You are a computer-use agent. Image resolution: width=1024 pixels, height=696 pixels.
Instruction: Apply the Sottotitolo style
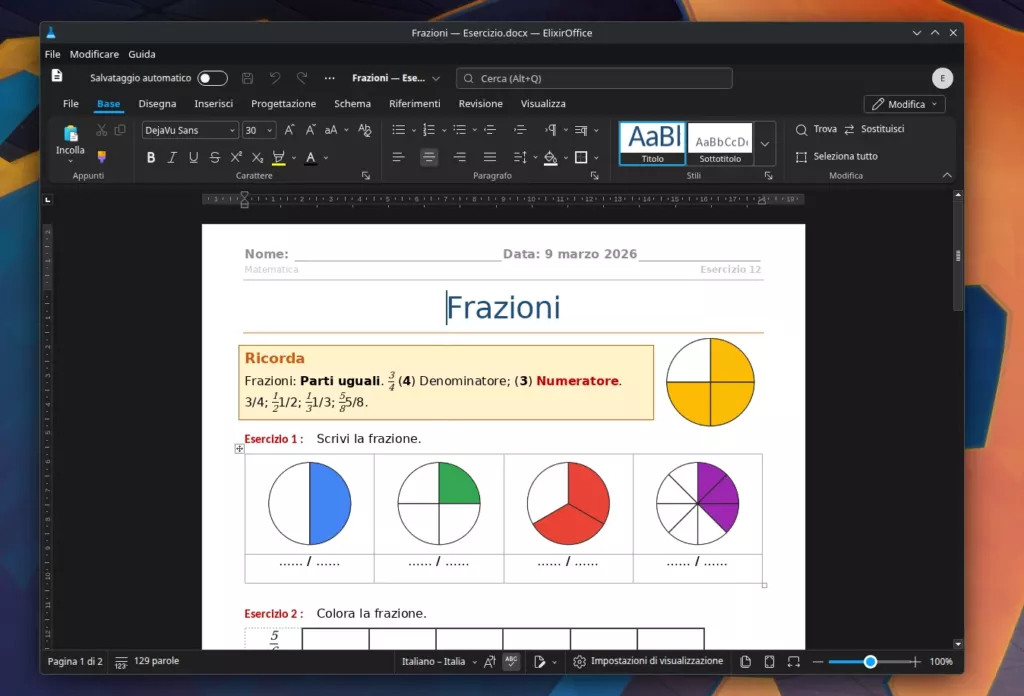click(720, 144)
